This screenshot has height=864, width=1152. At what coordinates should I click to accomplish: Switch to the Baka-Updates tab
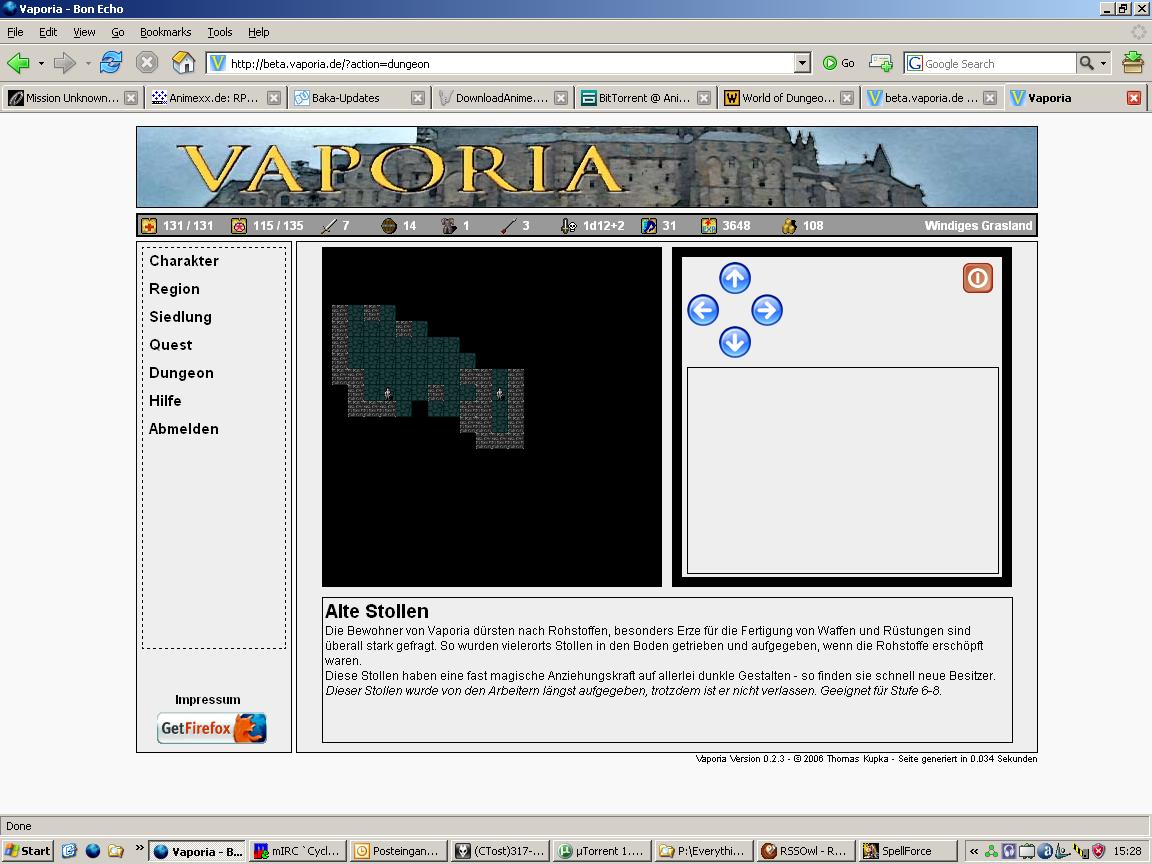pyautogui.click(x=350, y=98)
